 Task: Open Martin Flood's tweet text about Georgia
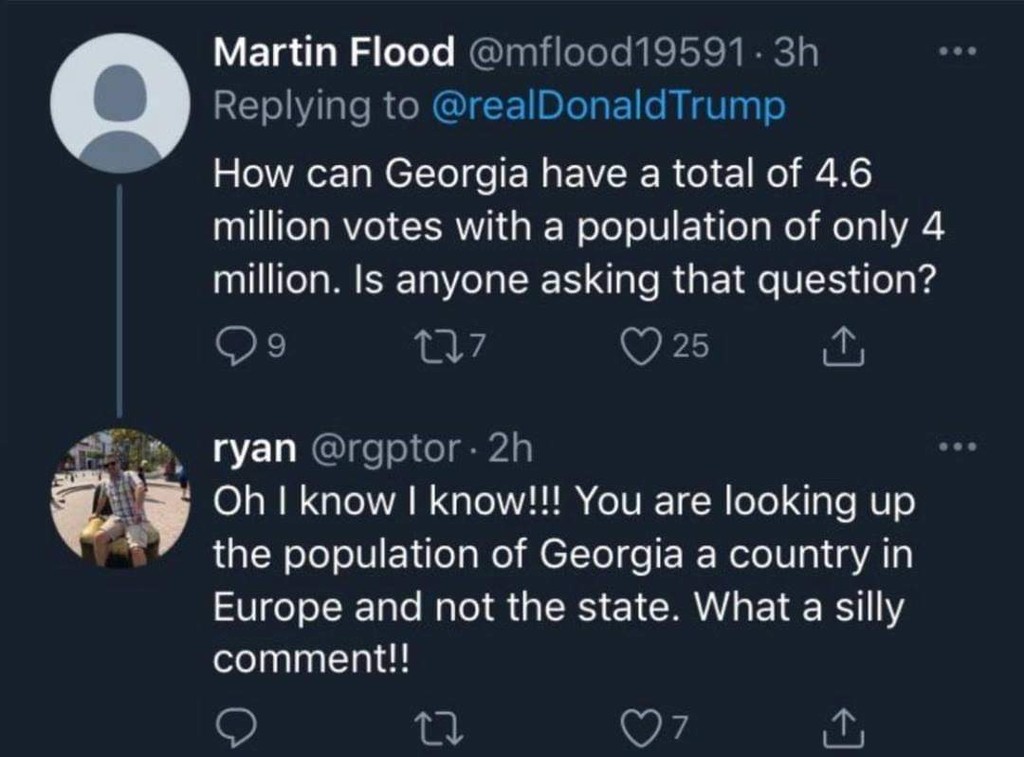578,228
